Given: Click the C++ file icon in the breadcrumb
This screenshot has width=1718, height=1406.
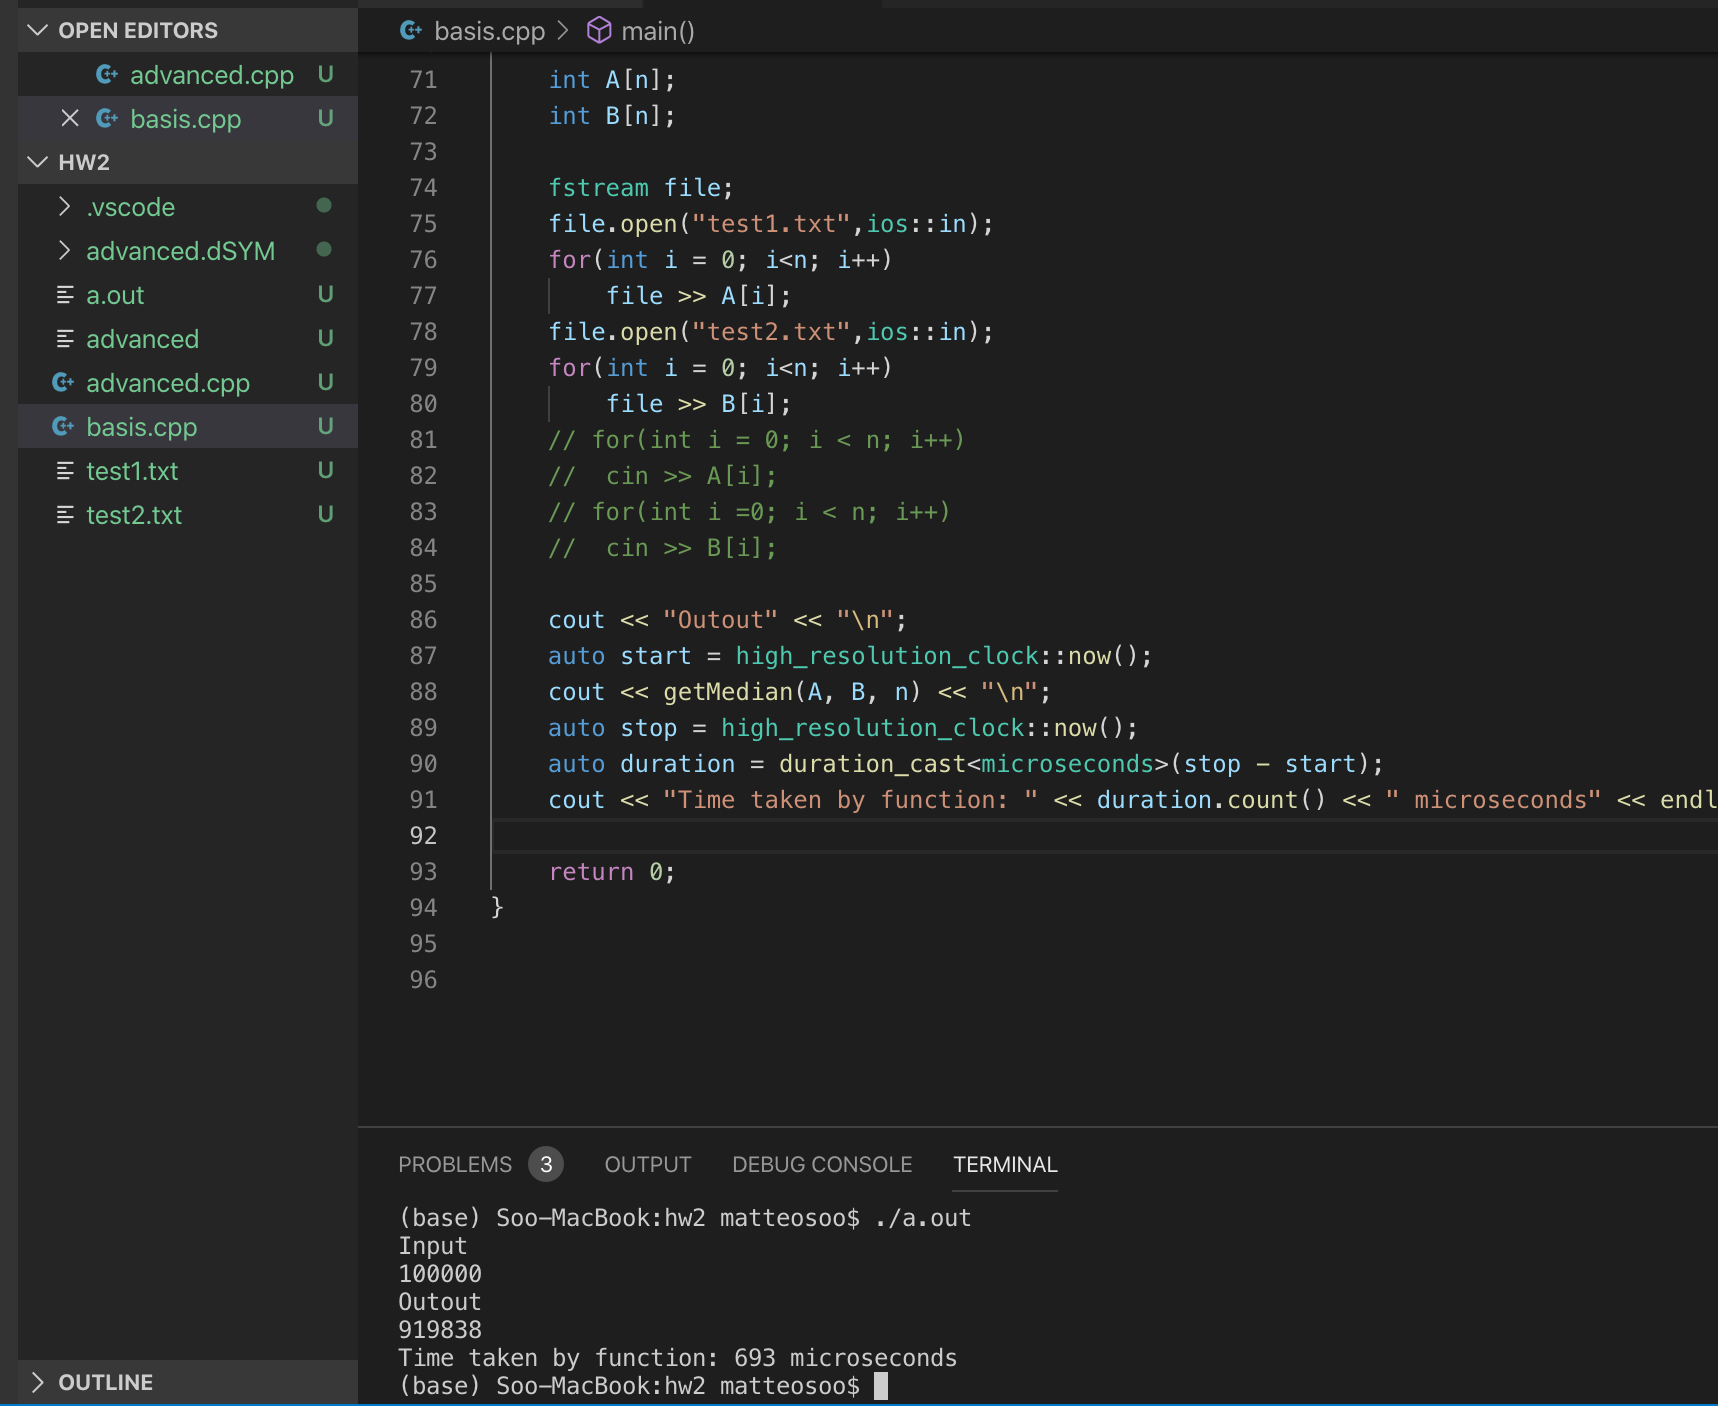Looking at the screenshot, I should (x=411, y=31).
